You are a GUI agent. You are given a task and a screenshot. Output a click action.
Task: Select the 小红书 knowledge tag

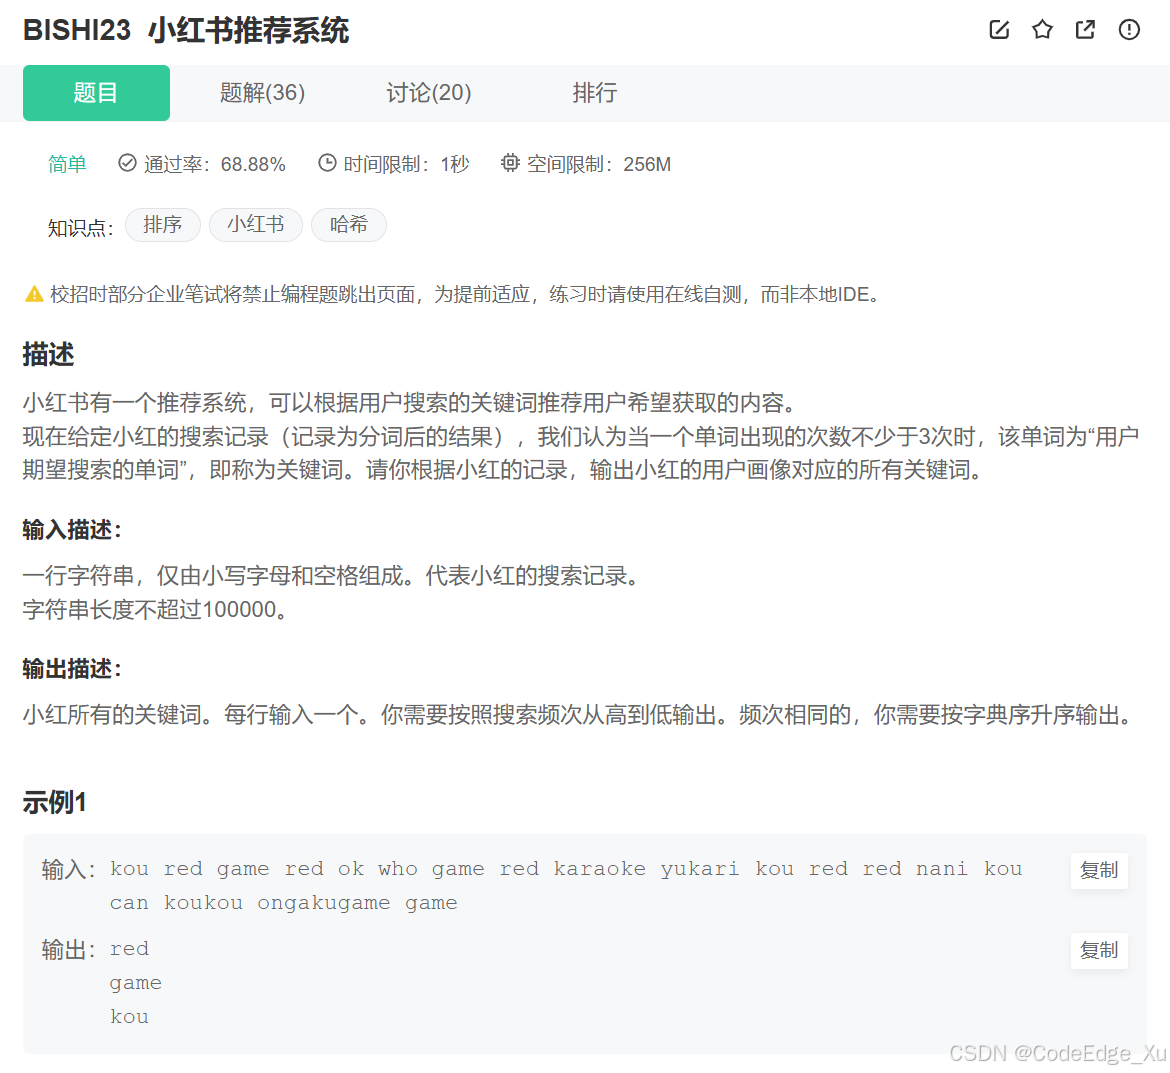[x=256, y=225]
